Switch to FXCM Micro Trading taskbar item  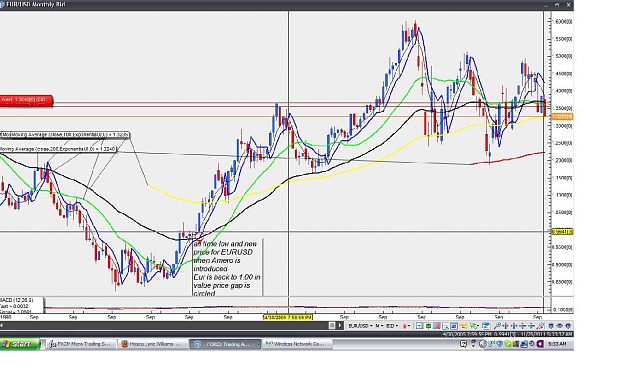coord(82,344)
